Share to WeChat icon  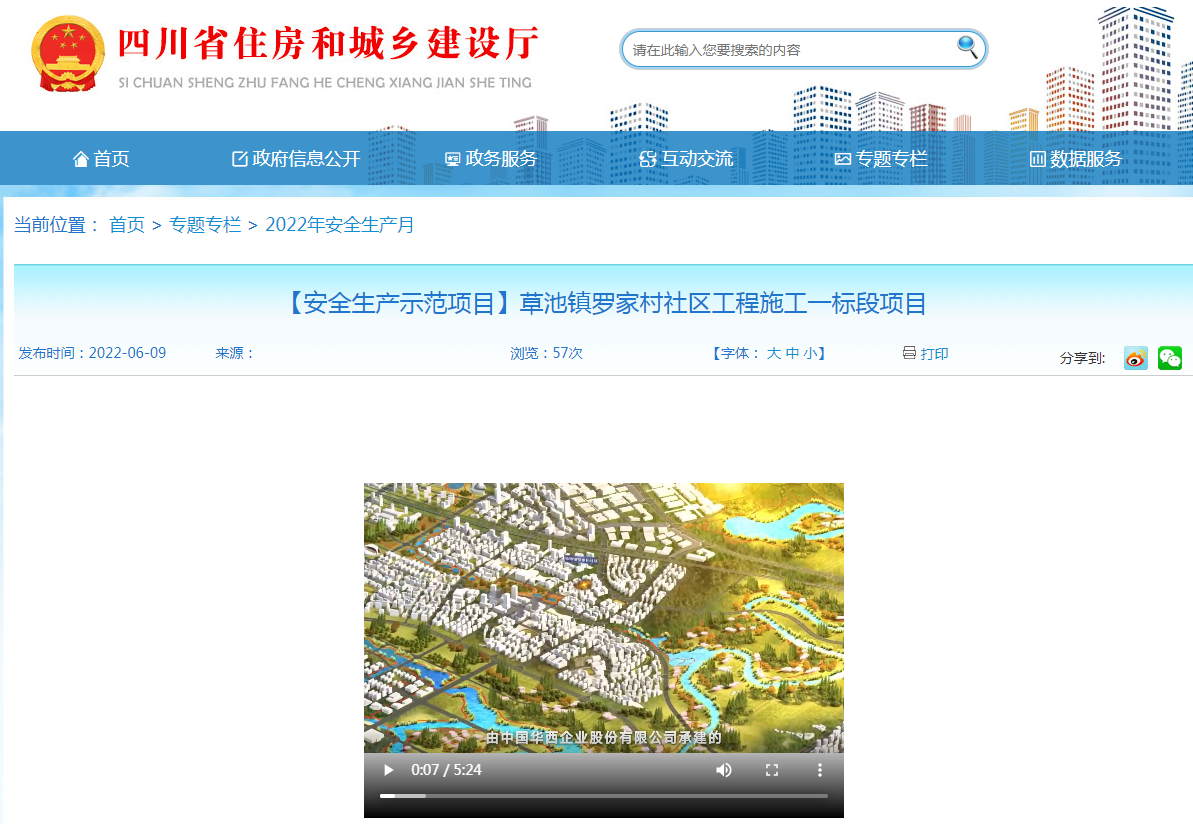(x=1169, y=358)
